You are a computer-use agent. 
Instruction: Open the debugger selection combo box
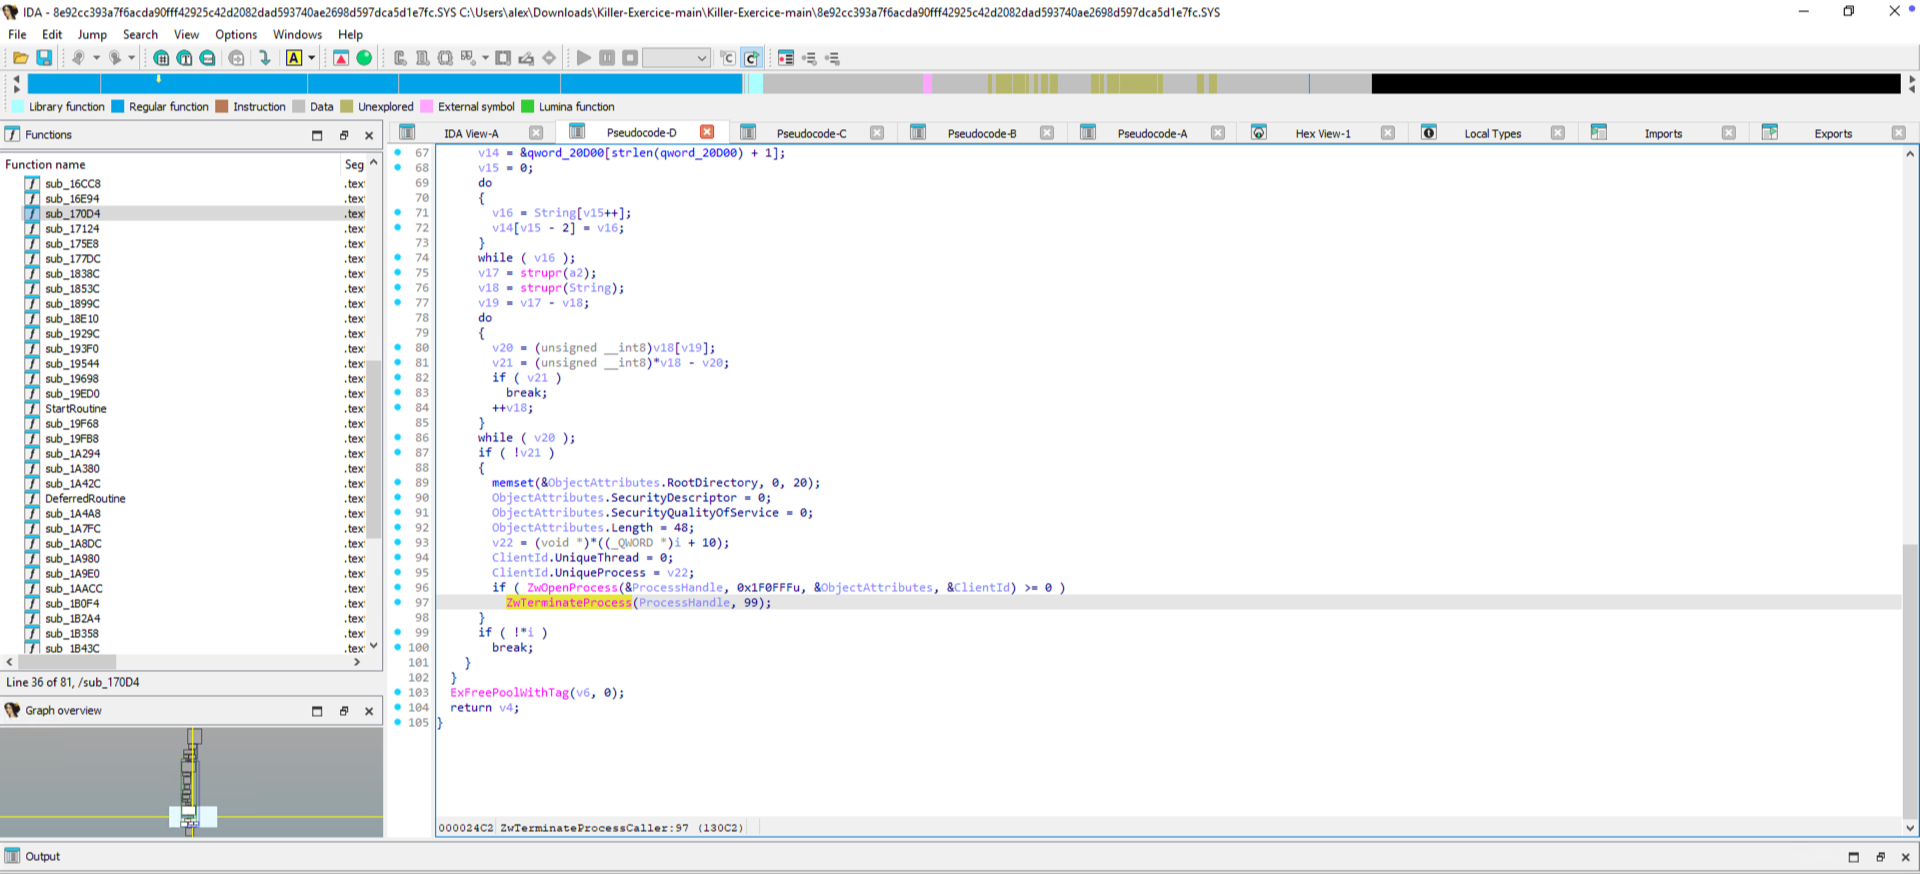676,58
